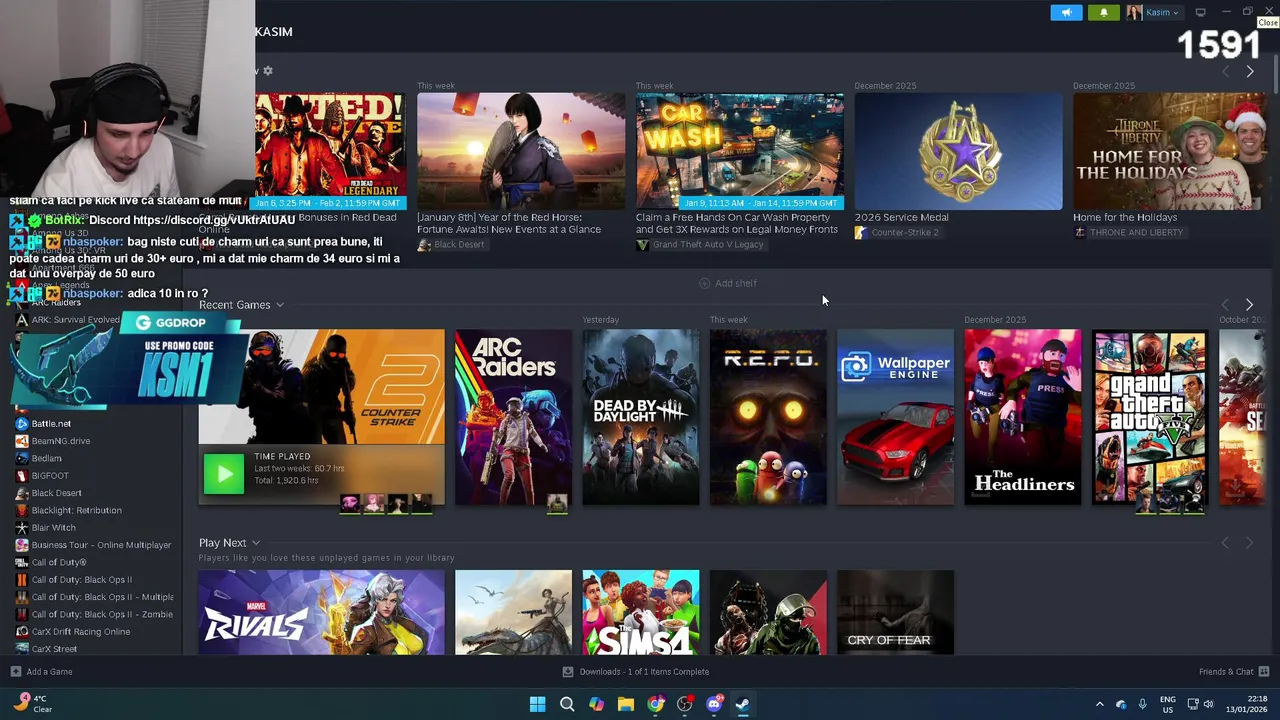Enter Big Picture mode monitor icon
This screenshot has width=1280, height=720.
click(1200, 12)
